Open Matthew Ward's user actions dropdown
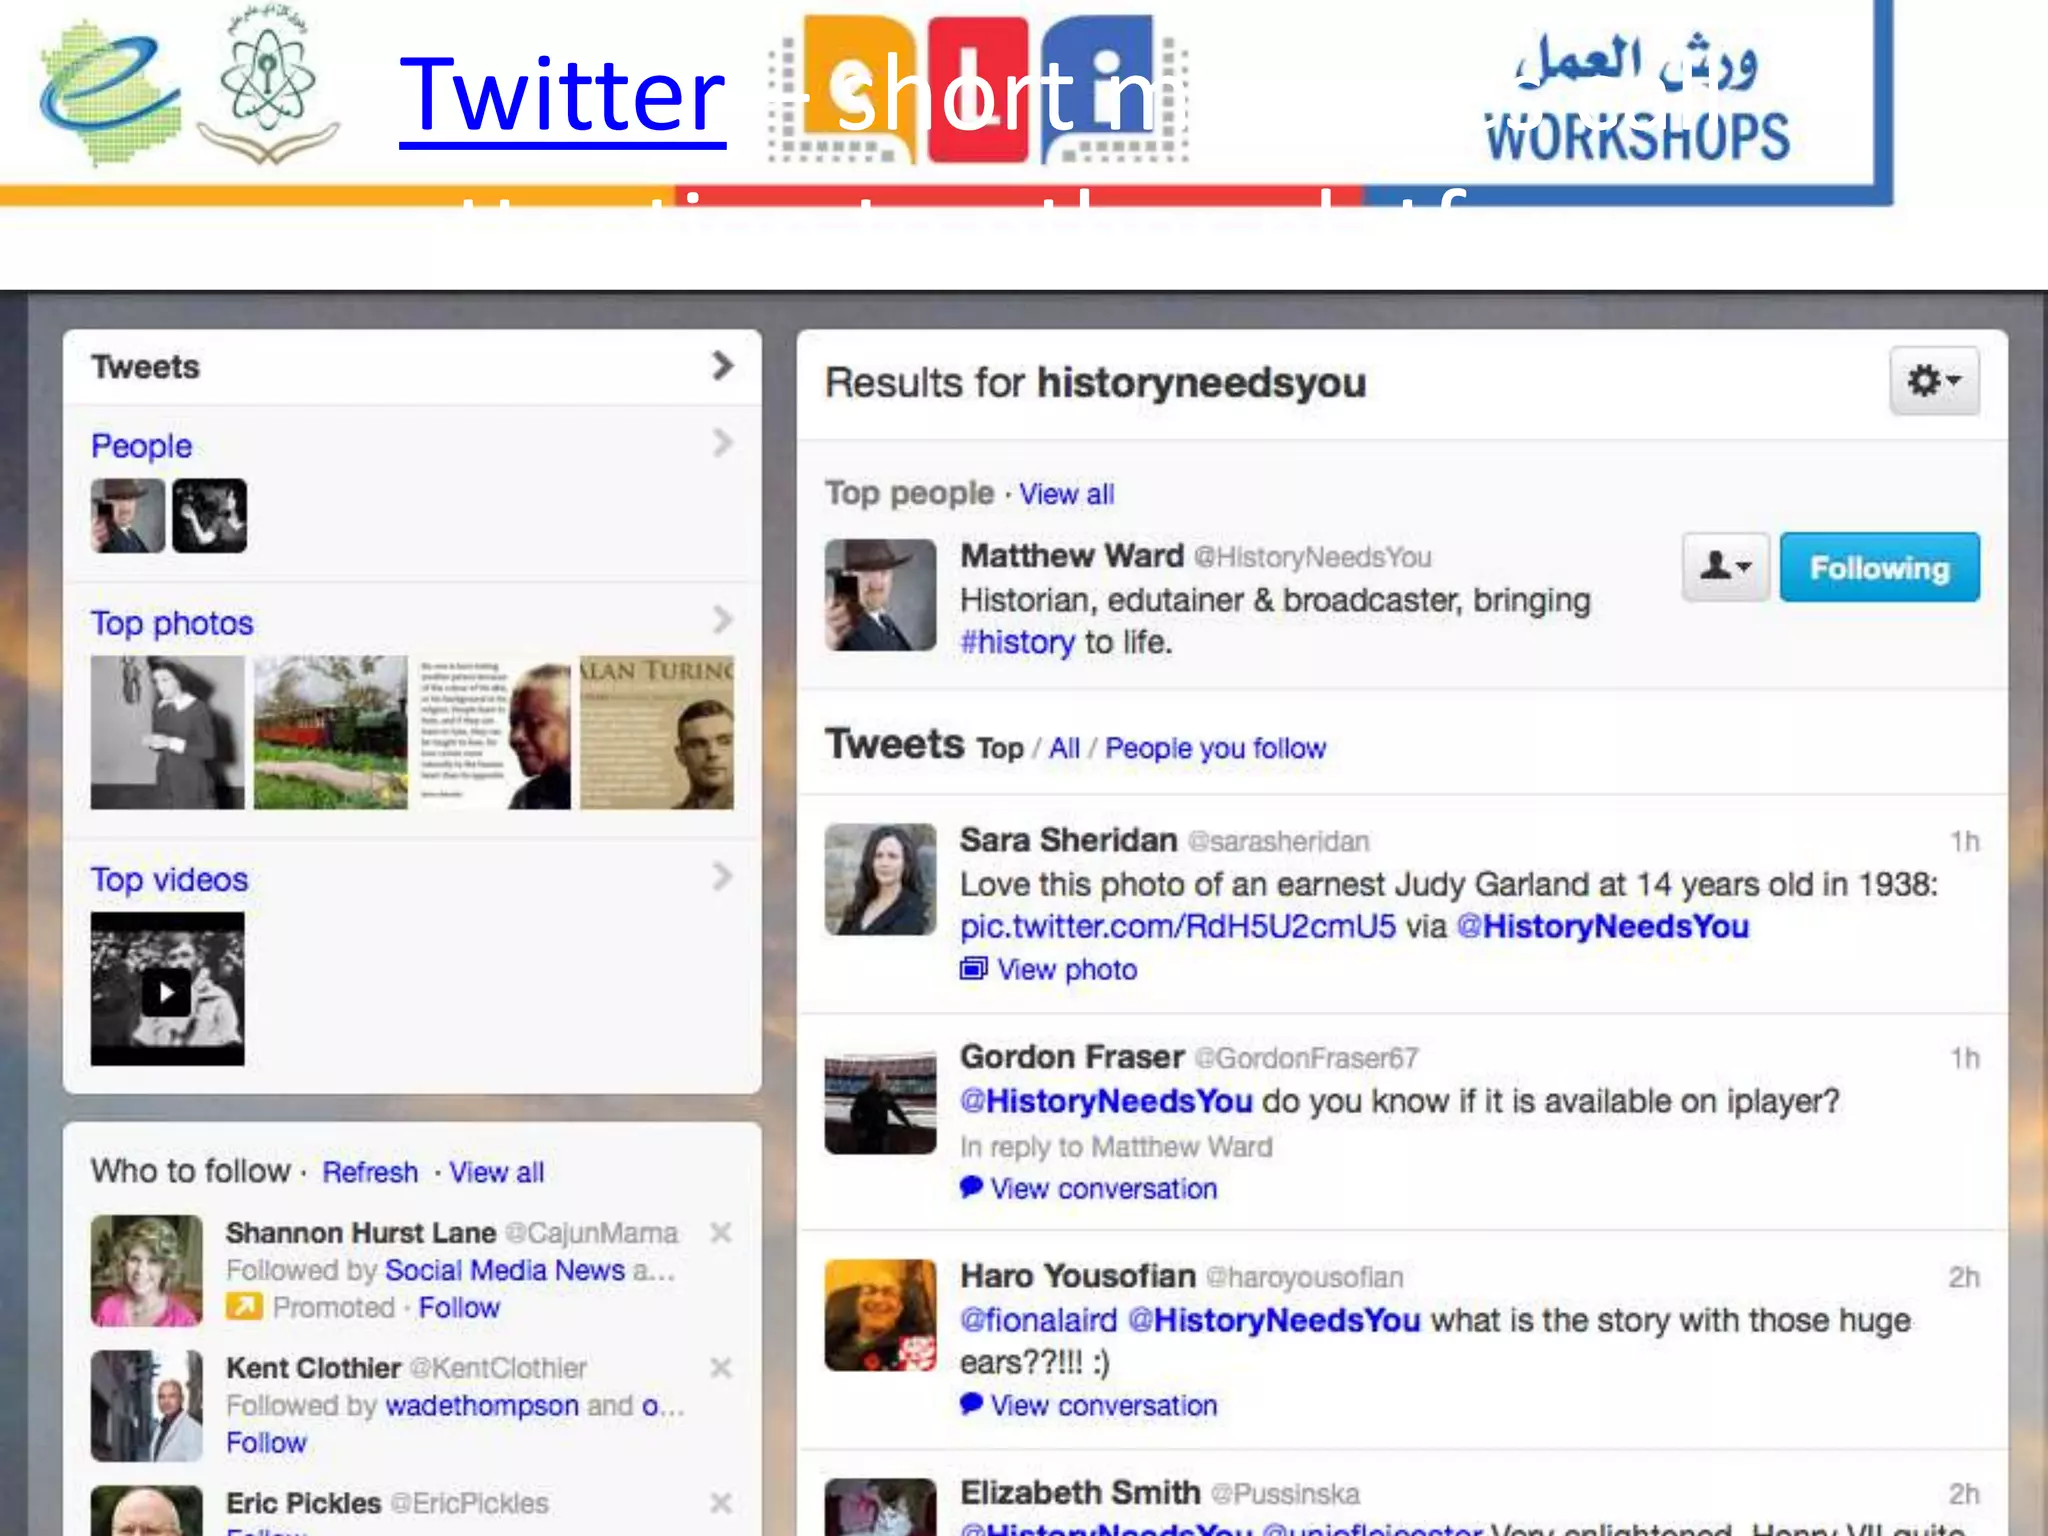The width and height of the screenshot is (2048, 1536). (1726, 567)
